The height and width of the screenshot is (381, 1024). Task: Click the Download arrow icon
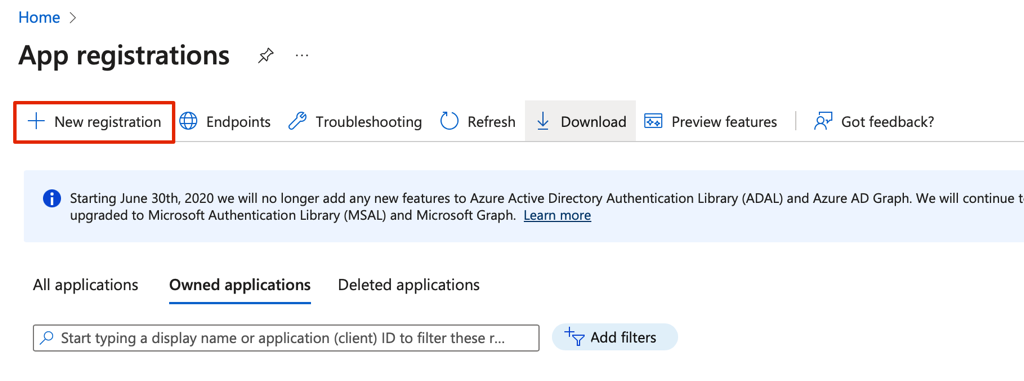543,122
